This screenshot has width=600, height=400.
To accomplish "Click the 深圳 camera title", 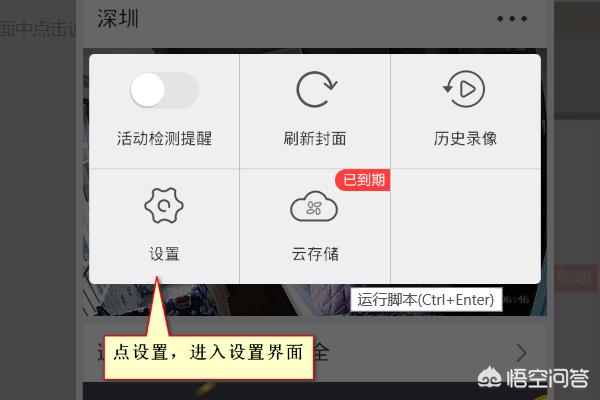I will point(117,18).
